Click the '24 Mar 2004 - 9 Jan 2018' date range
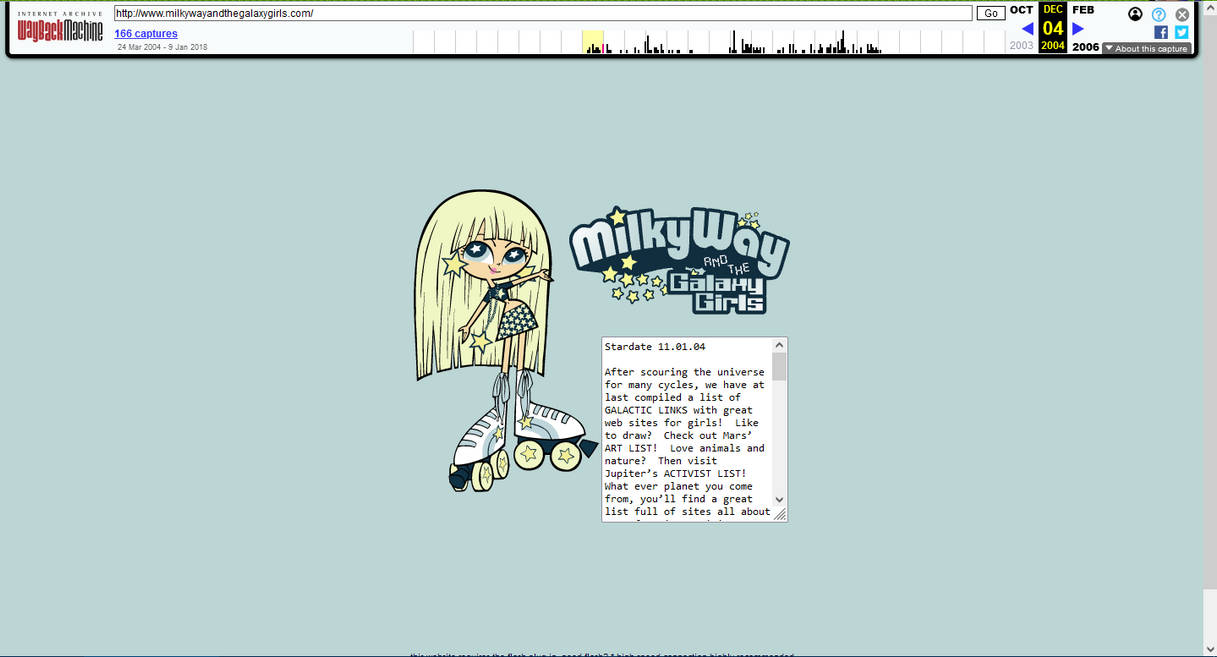The width and height of the screenshot is (1217, 657). (162, 47)
